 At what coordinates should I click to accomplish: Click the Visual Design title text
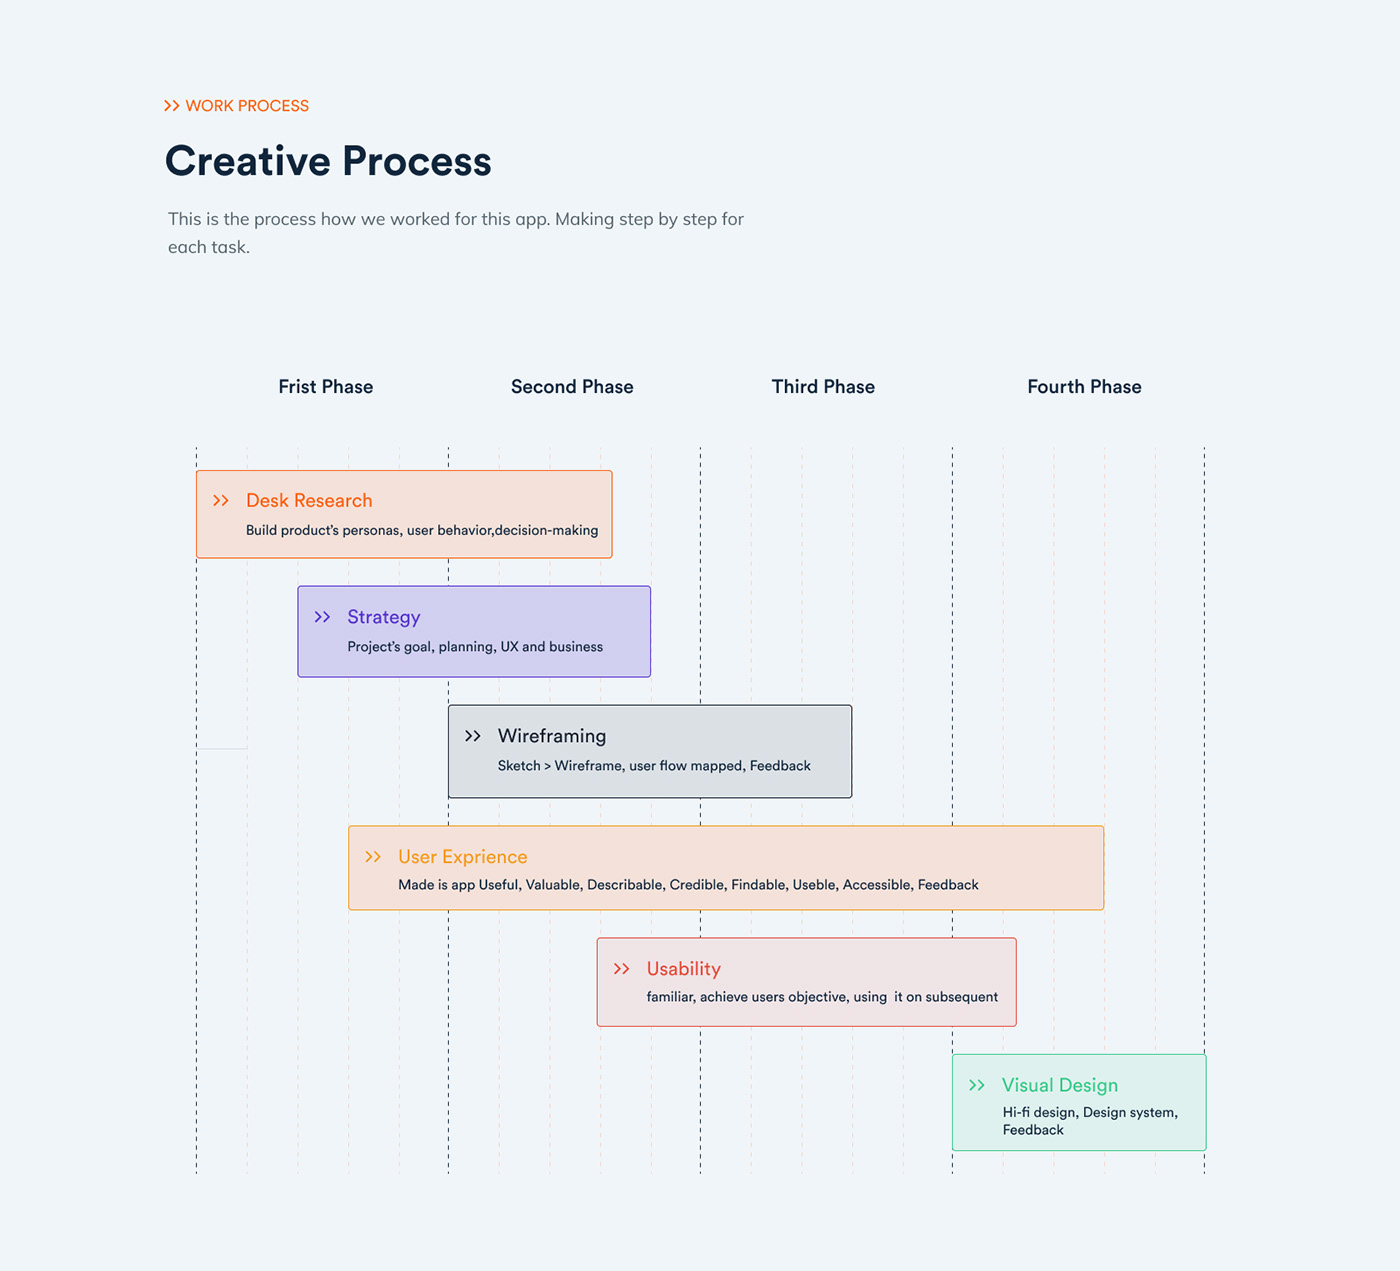pyautogui.click(x=1060, y=1085)
